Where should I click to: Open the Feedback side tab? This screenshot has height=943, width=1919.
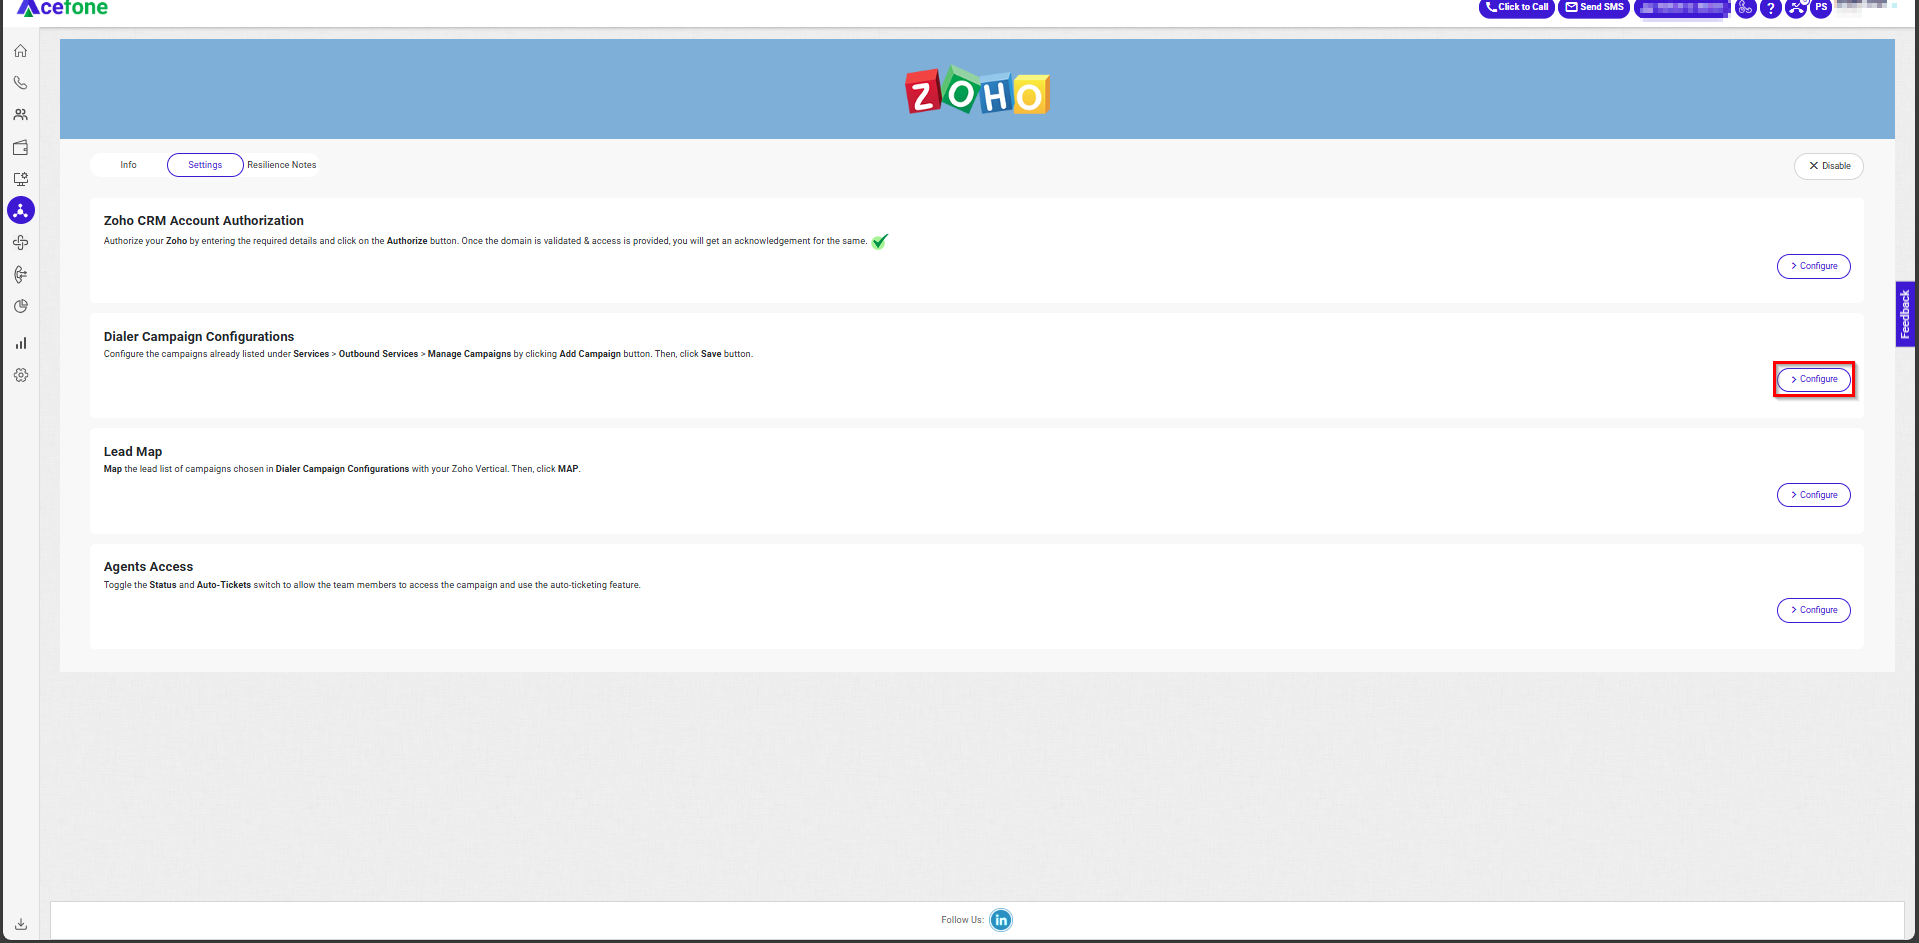(x=1905, y=314)
